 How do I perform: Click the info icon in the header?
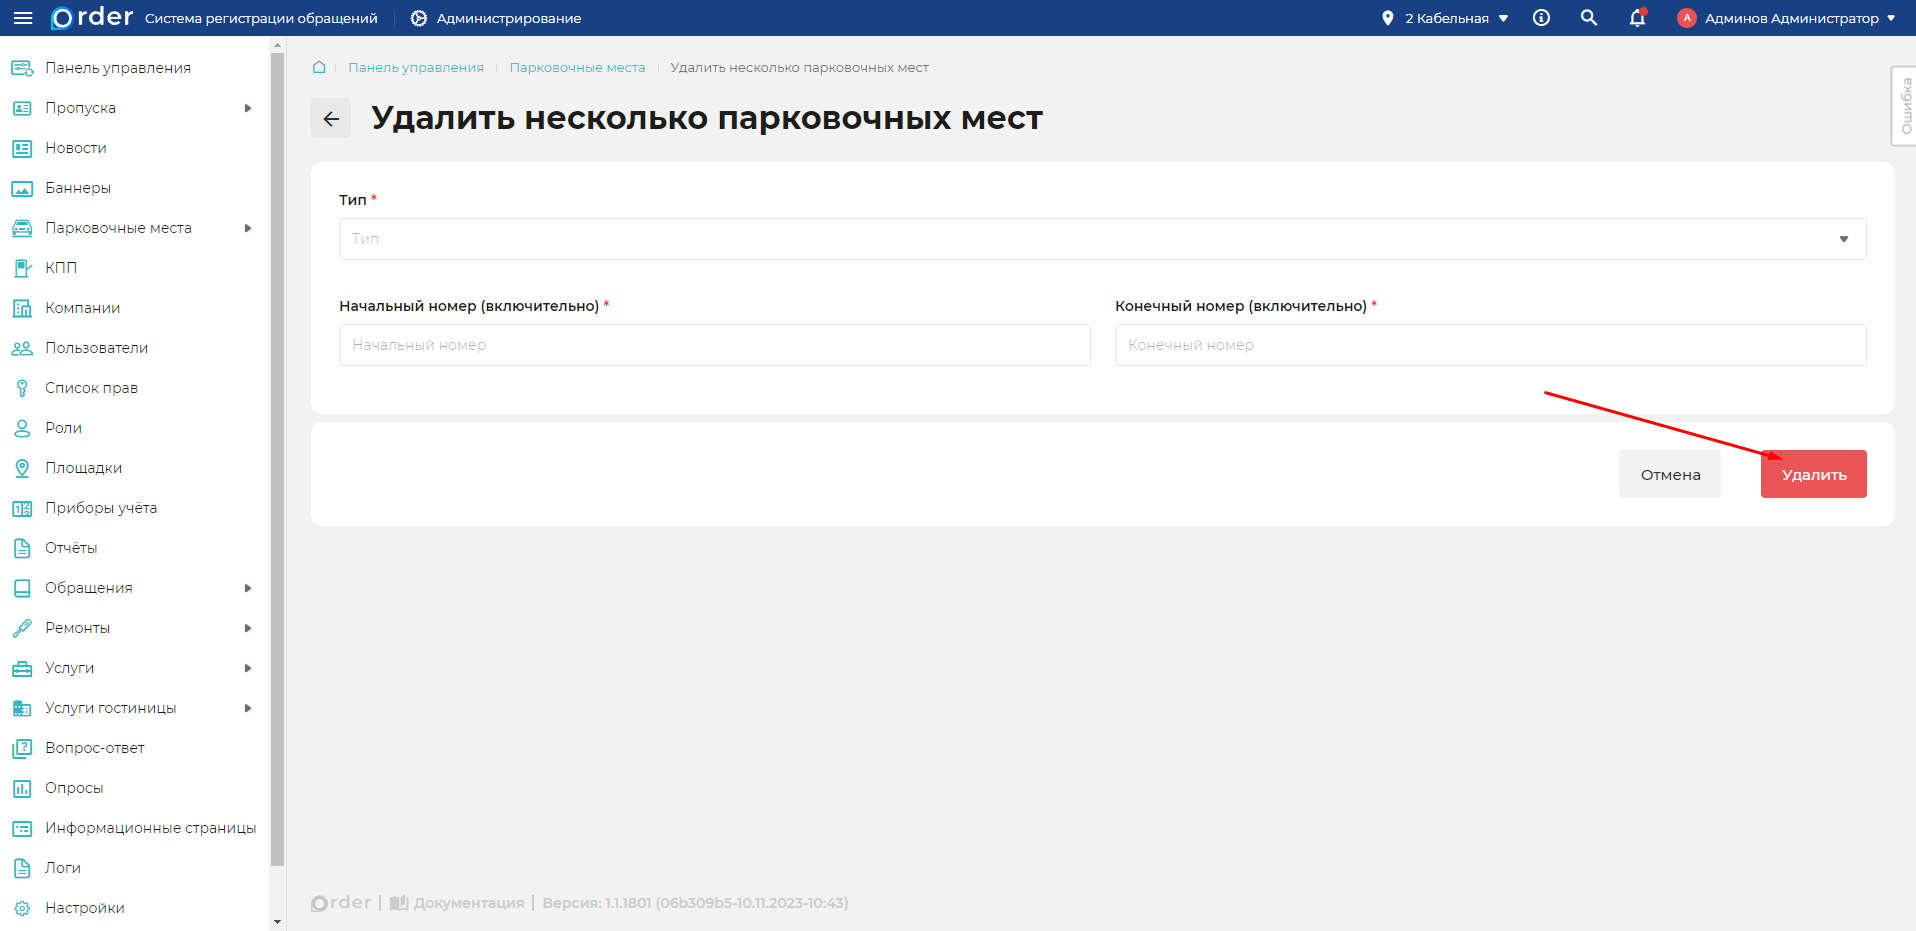pos(1541,18)
